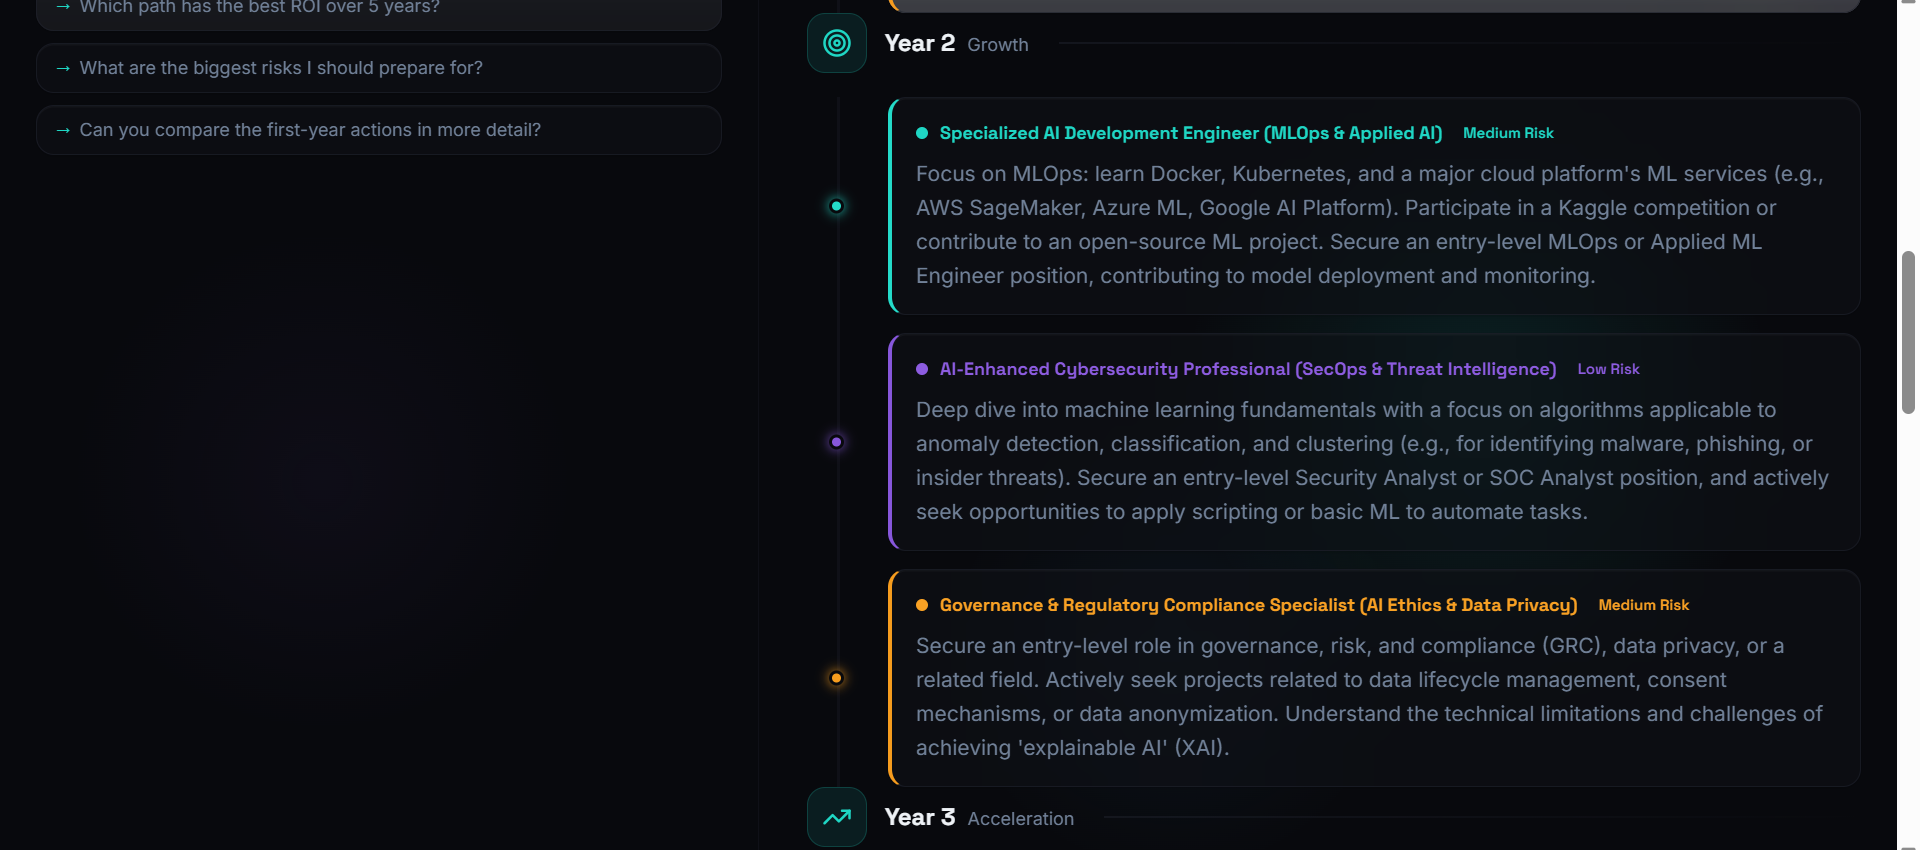Select the teal timeline dot for the MLOps path
The width and height of the screenshot is (1920, 850).
point(836,206)
